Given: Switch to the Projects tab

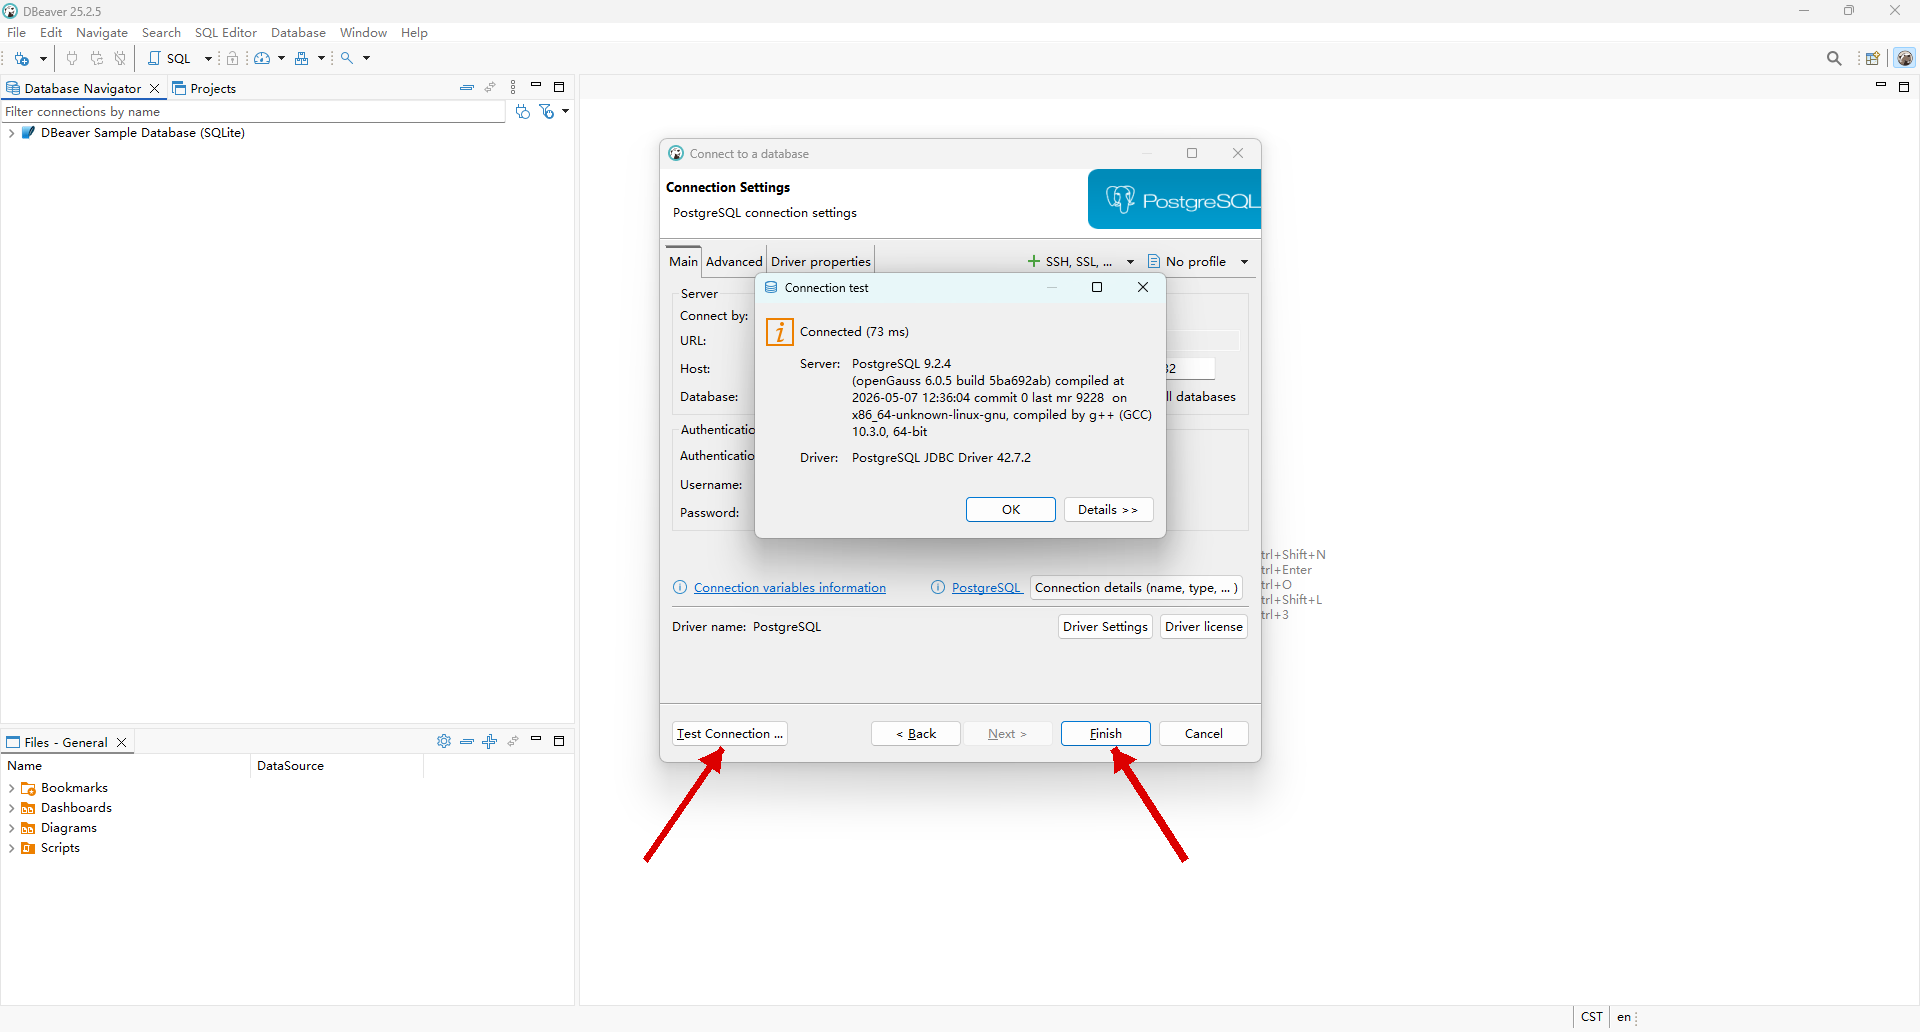Looking at the screenshot, I should 204,88.
